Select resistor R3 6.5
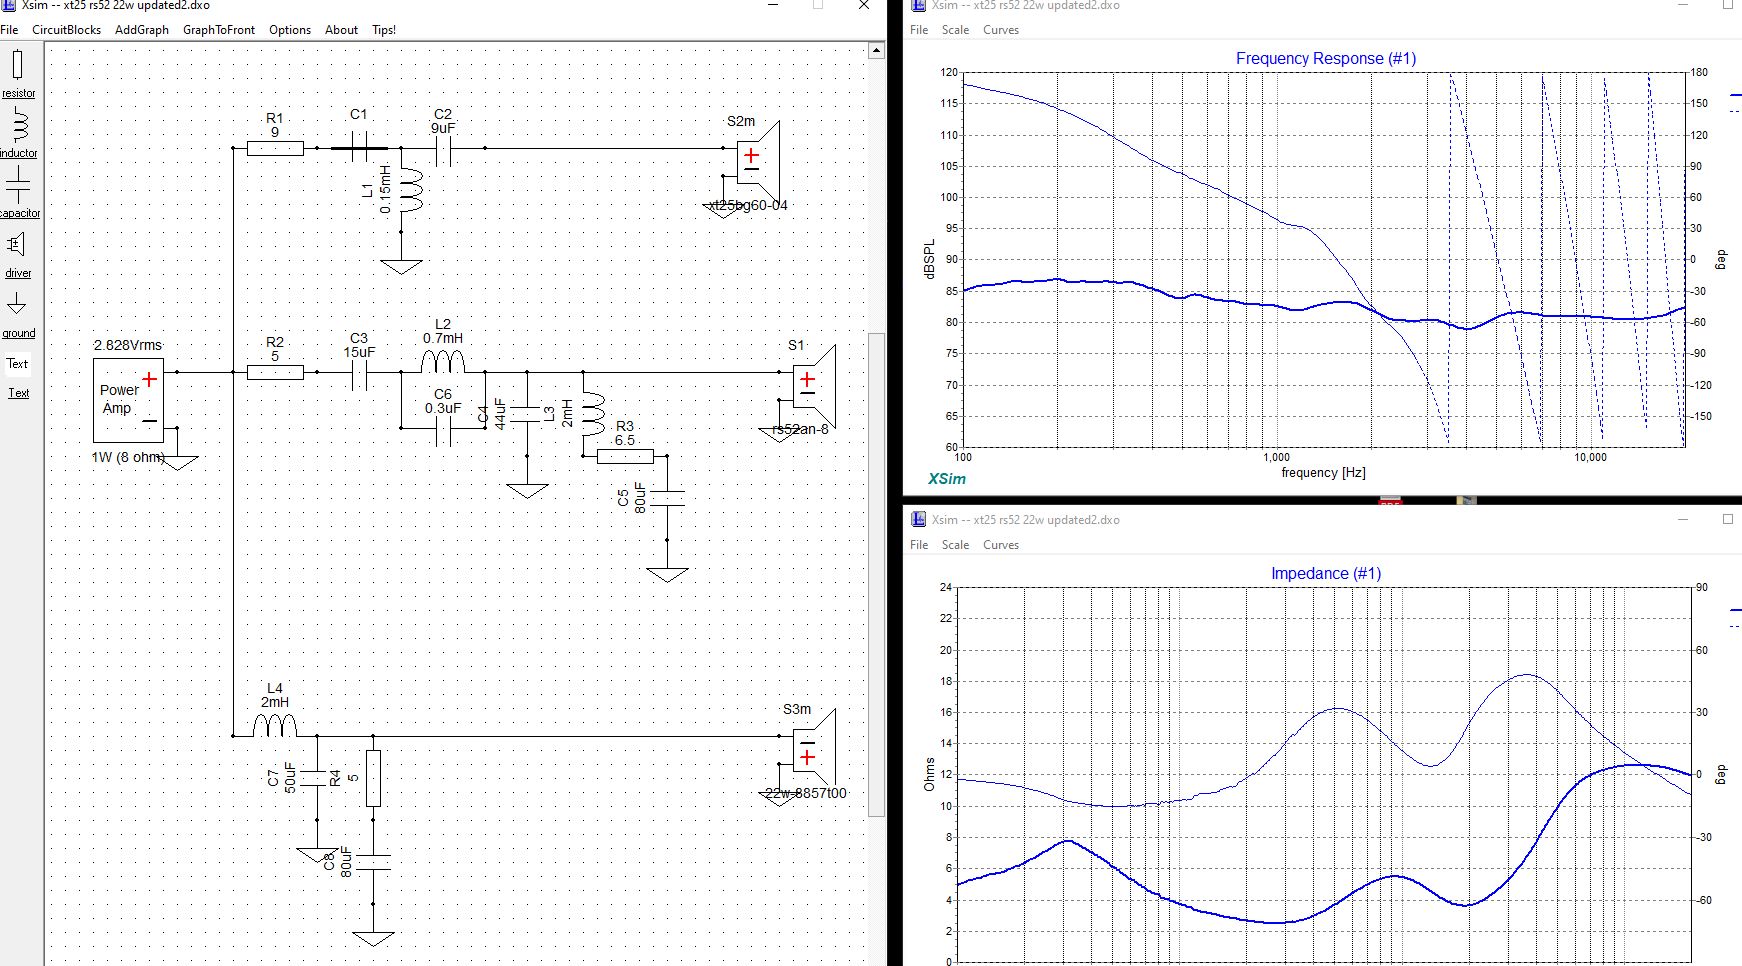 [625, 456]
